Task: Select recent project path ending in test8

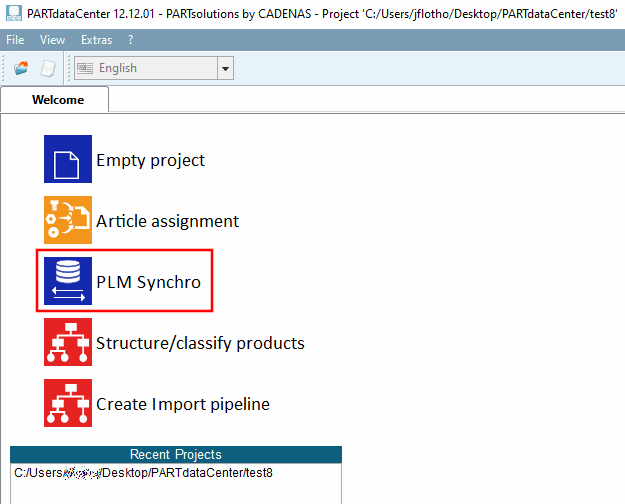Action: pyautogui.click(x=143, y=473)
